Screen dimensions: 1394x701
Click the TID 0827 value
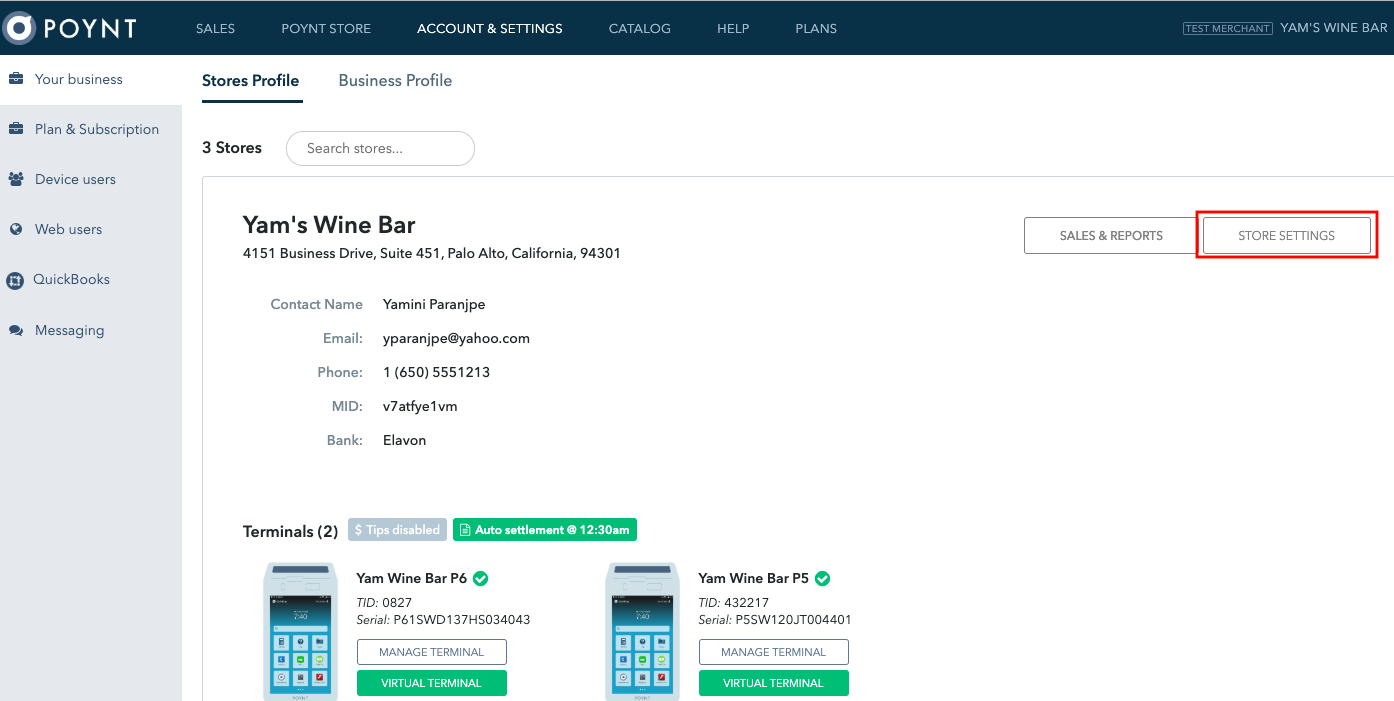point(396,603)
